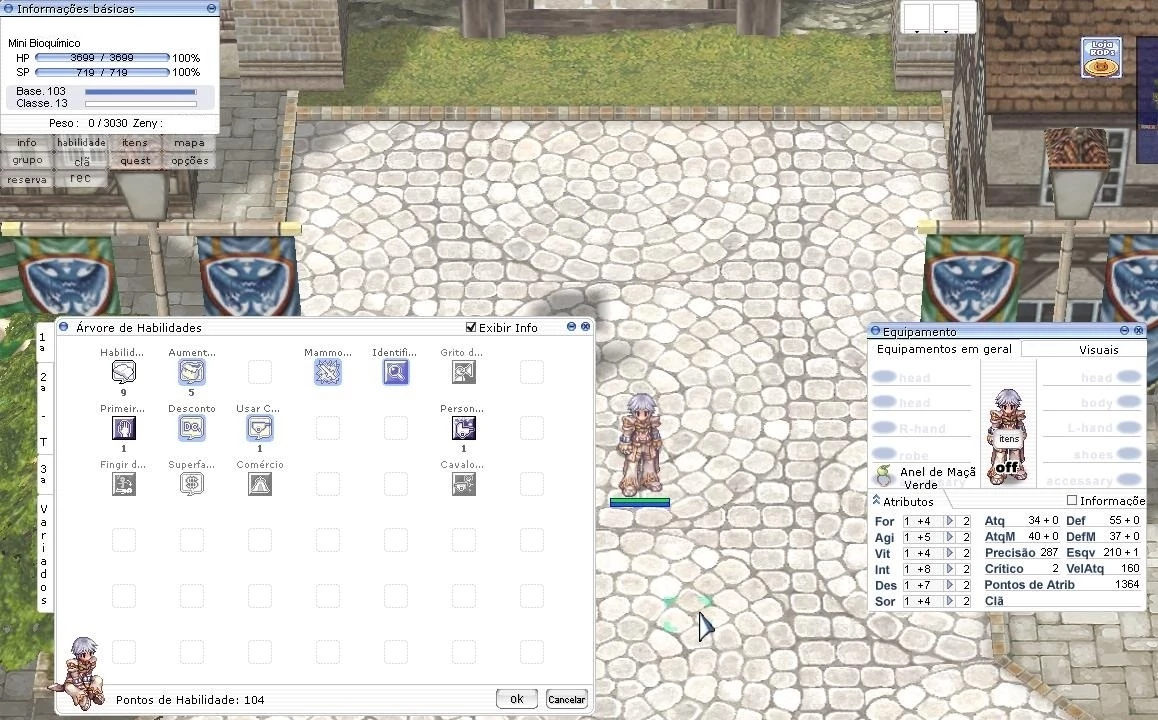Click the SP bar
This screenshot has width=1158, height=720.
click(x=102, y=72)
